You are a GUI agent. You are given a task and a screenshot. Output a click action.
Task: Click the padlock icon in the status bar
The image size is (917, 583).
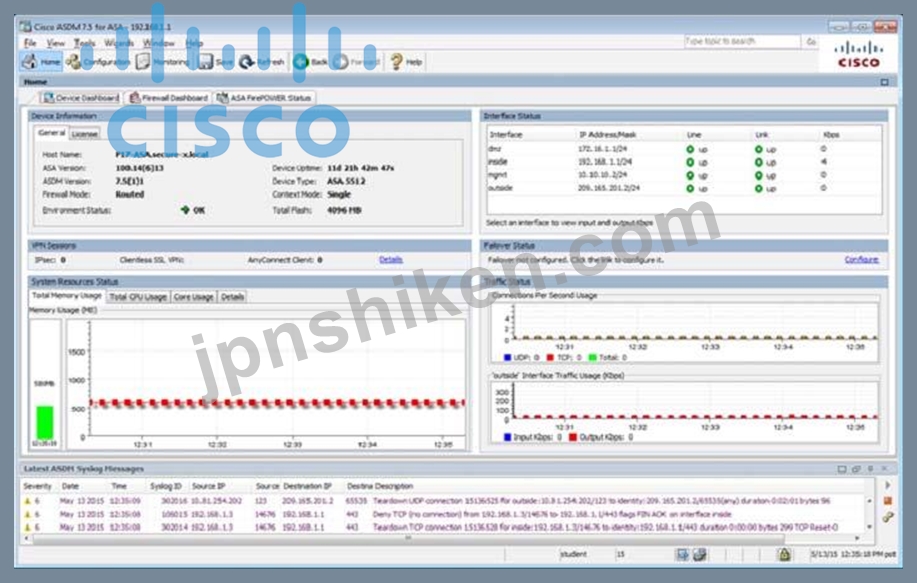784,554
